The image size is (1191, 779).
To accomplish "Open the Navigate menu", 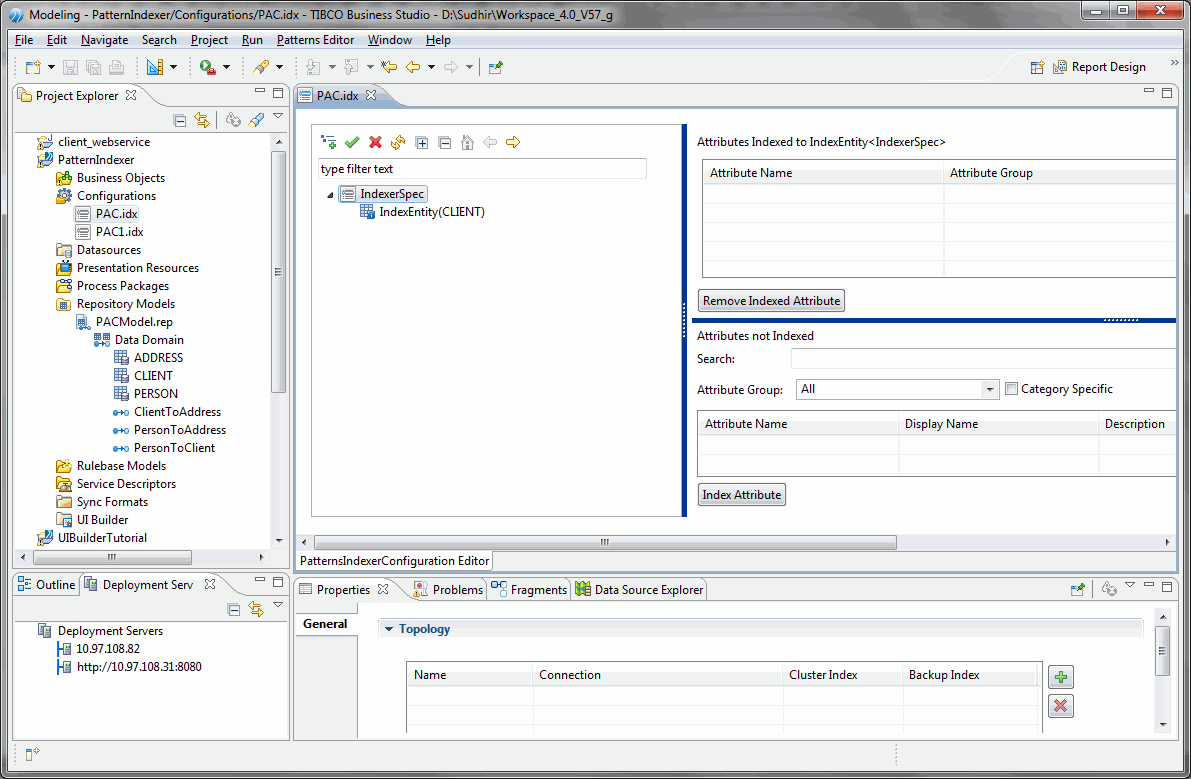I will point(104,40).
